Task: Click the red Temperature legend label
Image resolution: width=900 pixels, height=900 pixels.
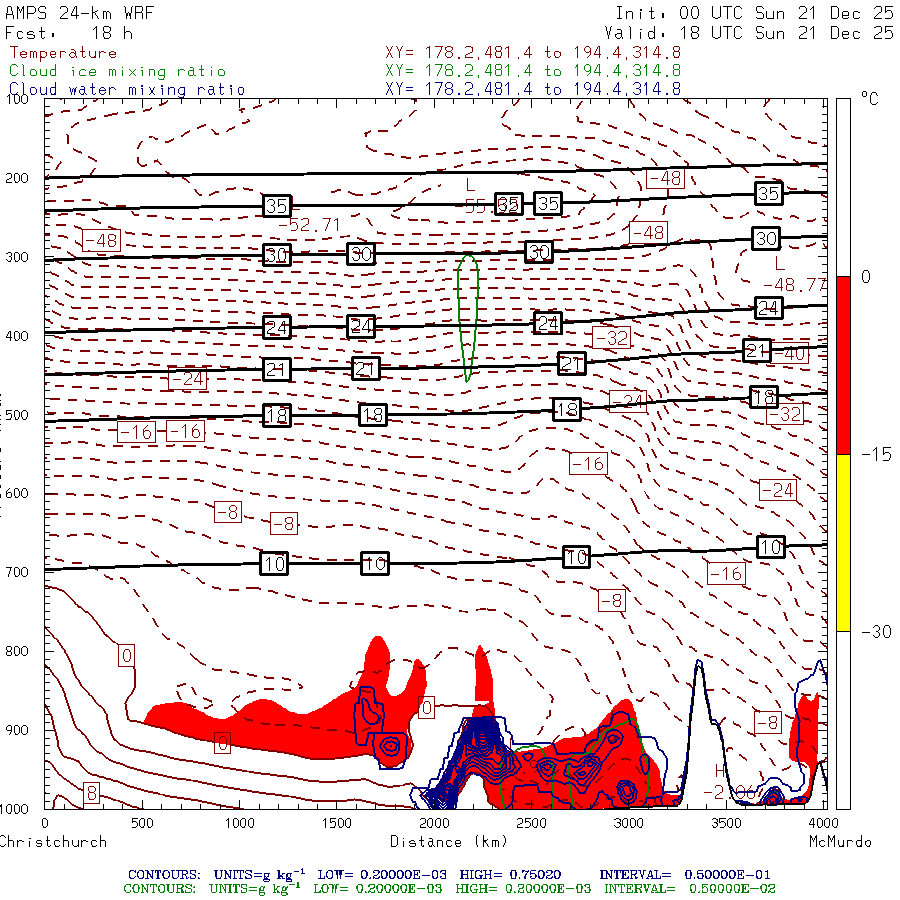Action: 63,53
